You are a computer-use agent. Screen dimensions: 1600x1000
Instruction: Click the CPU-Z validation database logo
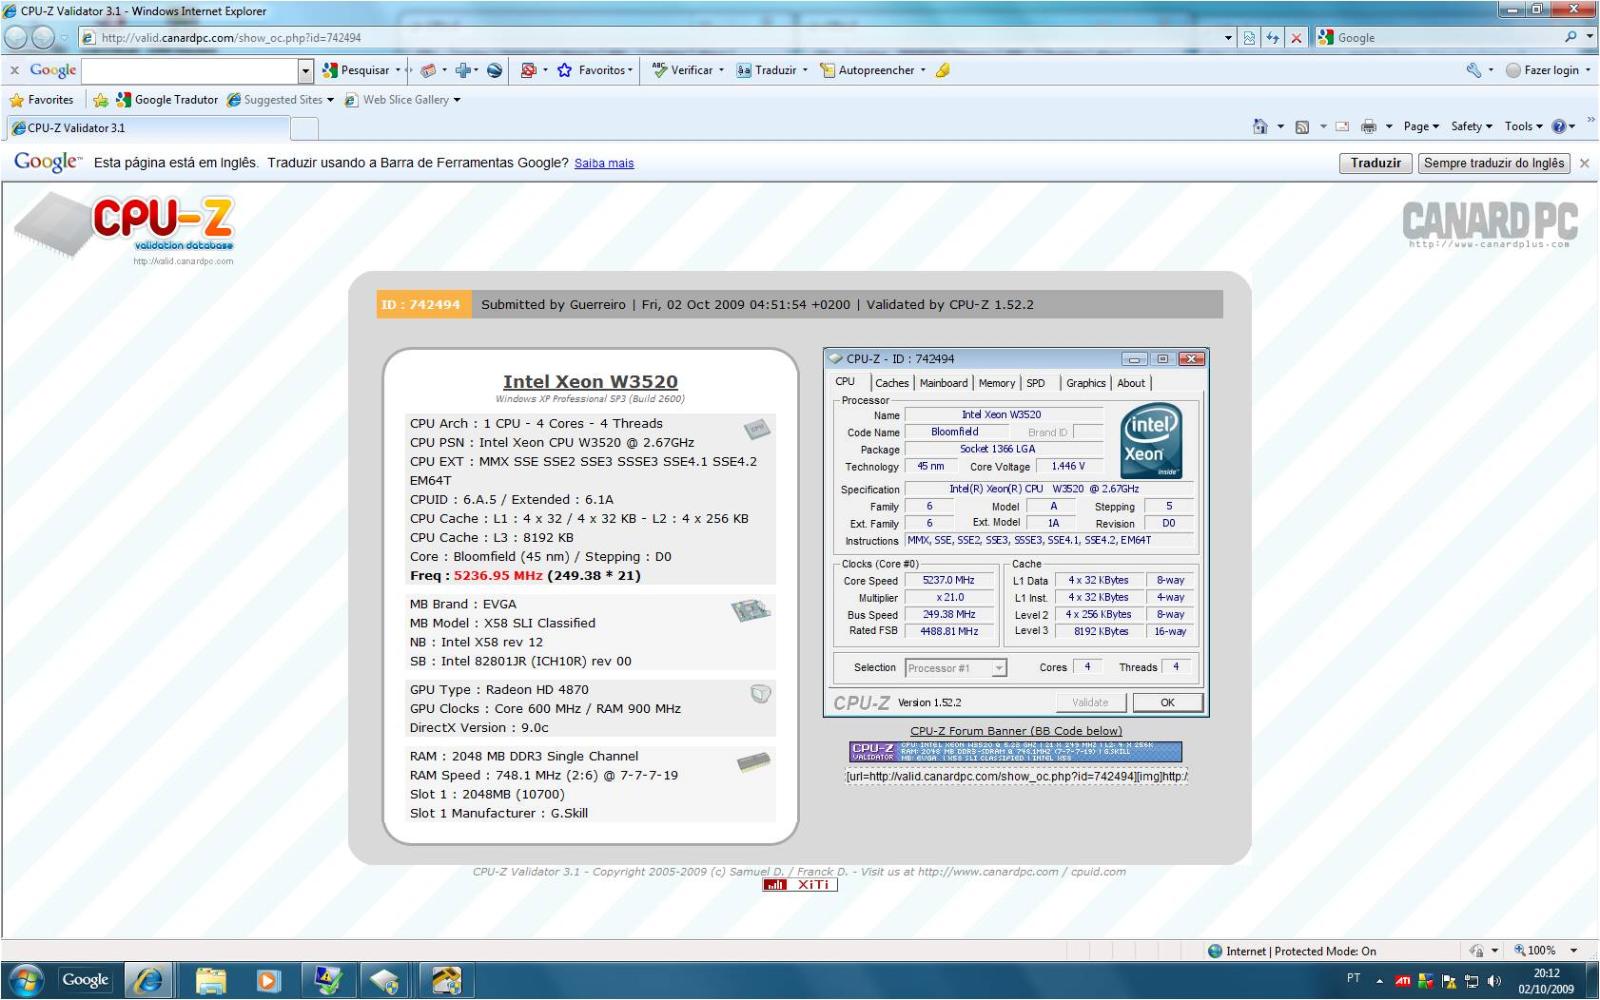(x=125, y=227)
